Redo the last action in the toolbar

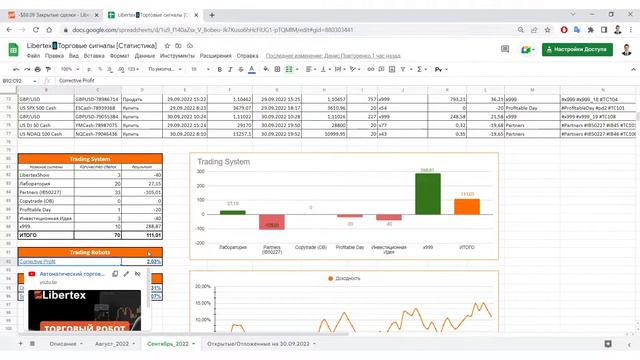[x=27, y=69]
